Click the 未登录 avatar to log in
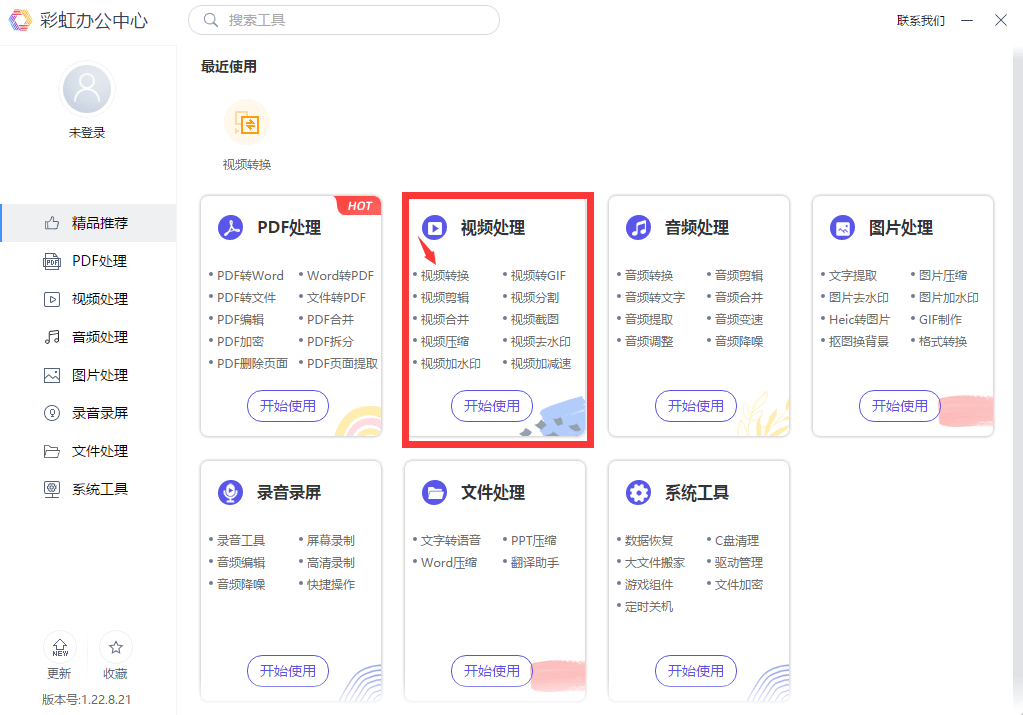This screenshot has width=1023, height=715. 86,88
